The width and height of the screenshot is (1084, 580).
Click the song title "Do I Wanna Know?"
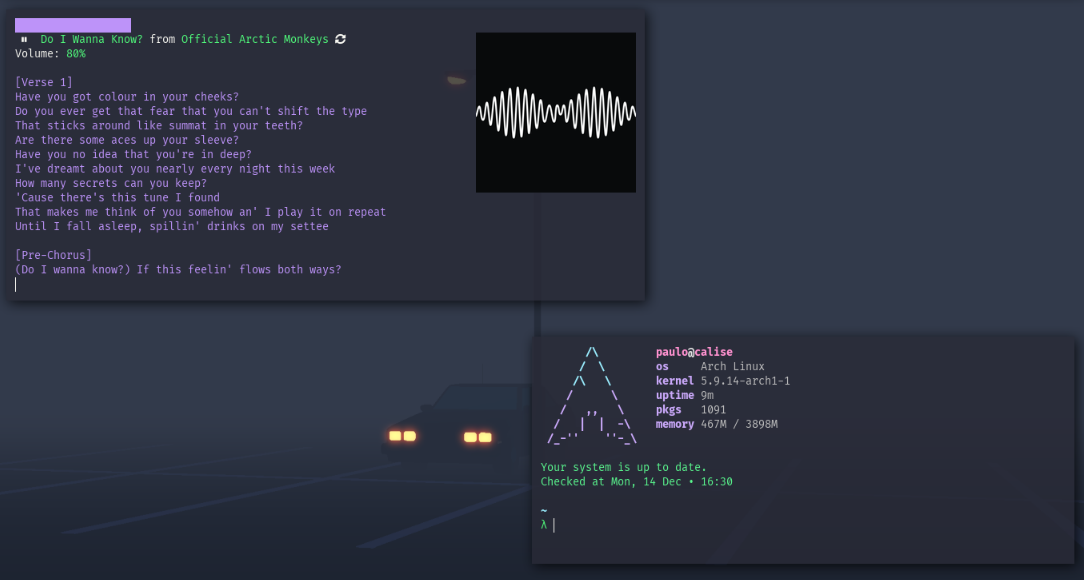91,39
